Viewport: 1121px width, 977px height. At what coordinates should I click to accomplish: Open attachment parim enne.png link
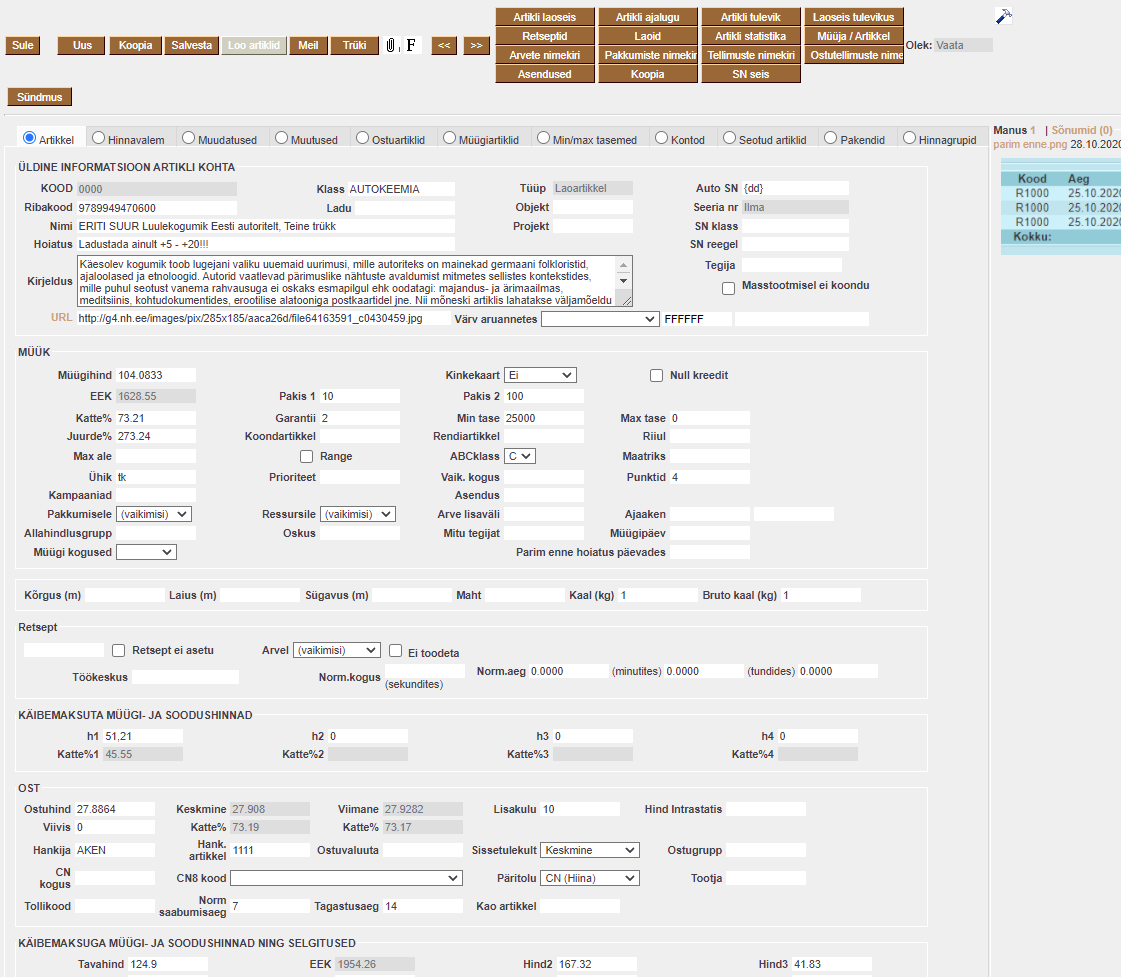pos(1029,144)
